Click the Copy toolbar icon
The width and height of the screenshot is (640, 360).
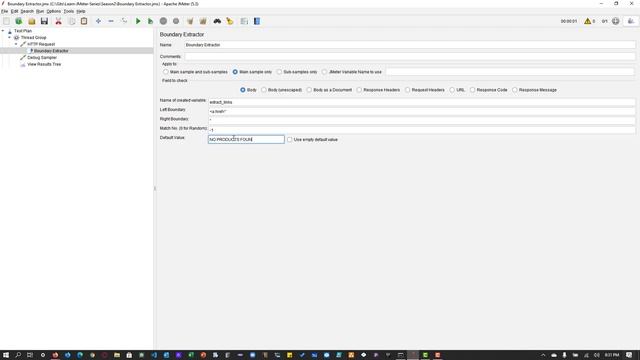(x=71, y=21)
